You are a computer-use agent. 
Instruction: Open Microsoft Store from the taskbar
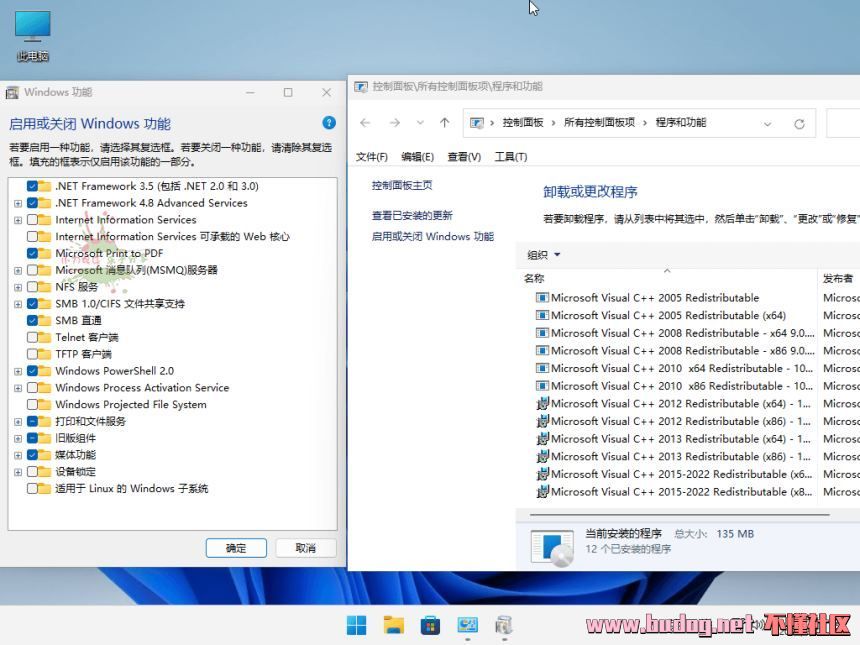click(430, 624)
